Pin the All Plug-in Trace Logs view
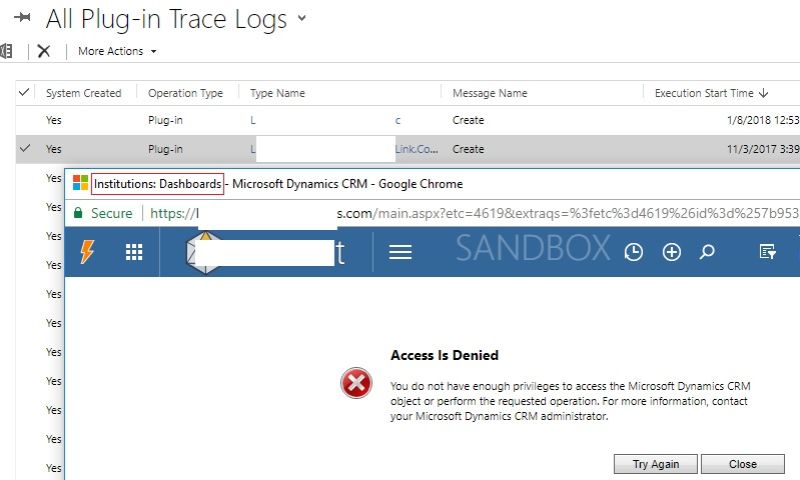The image size is (800, 480). [22, 18]
